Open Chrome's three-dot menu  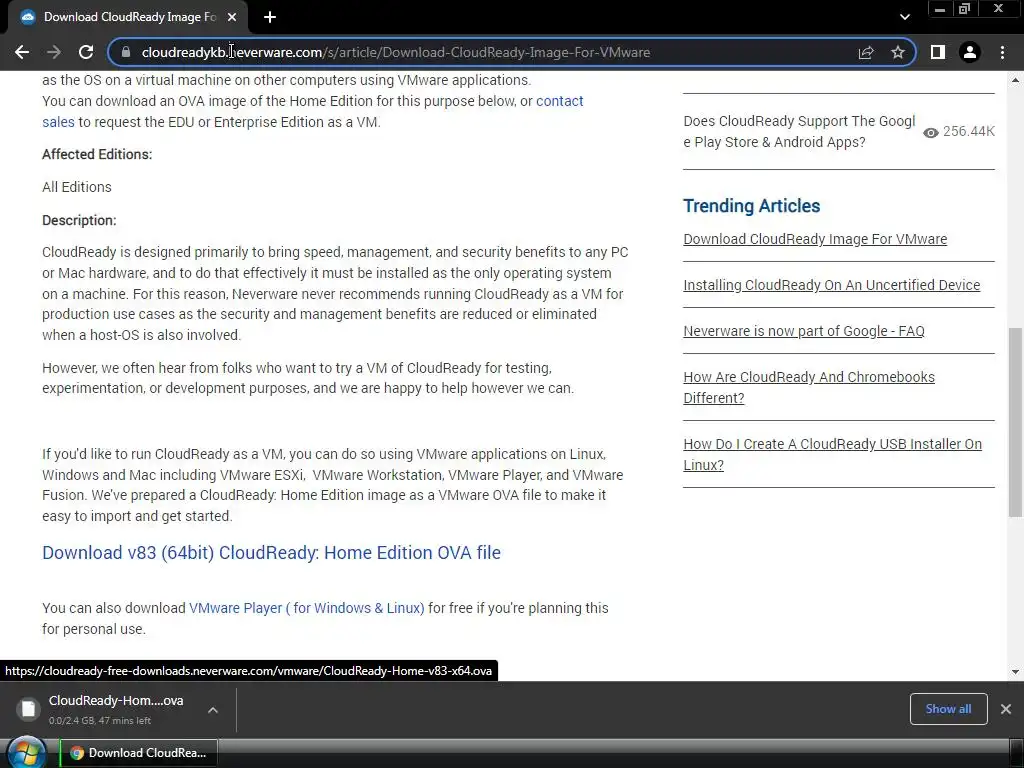click(x=1002, y=52)
